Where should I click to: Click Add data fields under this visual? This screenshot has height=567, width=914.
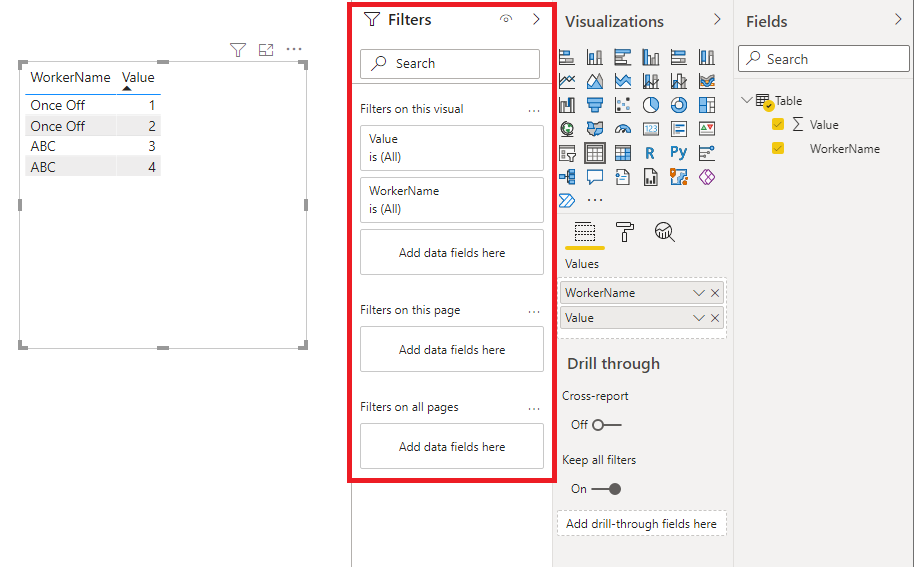tap(452, 252)
